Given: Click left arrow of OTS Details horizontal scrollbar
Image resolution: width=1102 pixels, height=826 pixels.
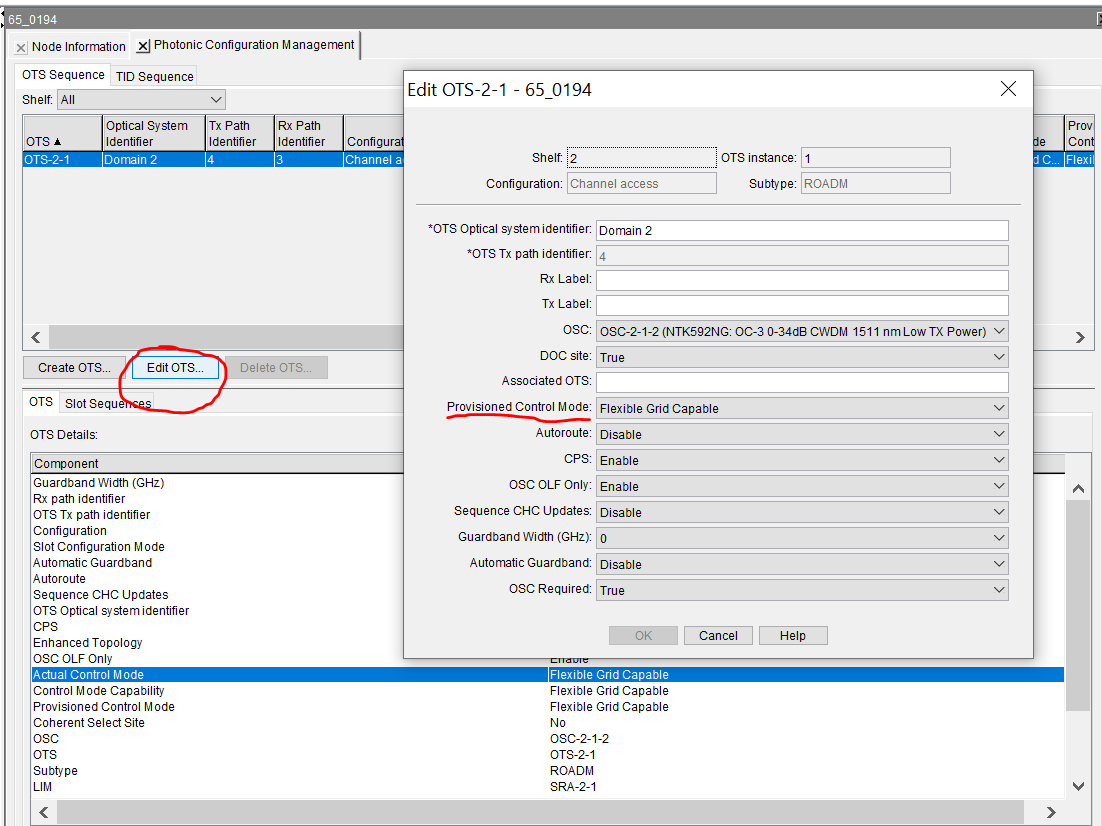Looking at the screenshot, I should coord(44,812).
